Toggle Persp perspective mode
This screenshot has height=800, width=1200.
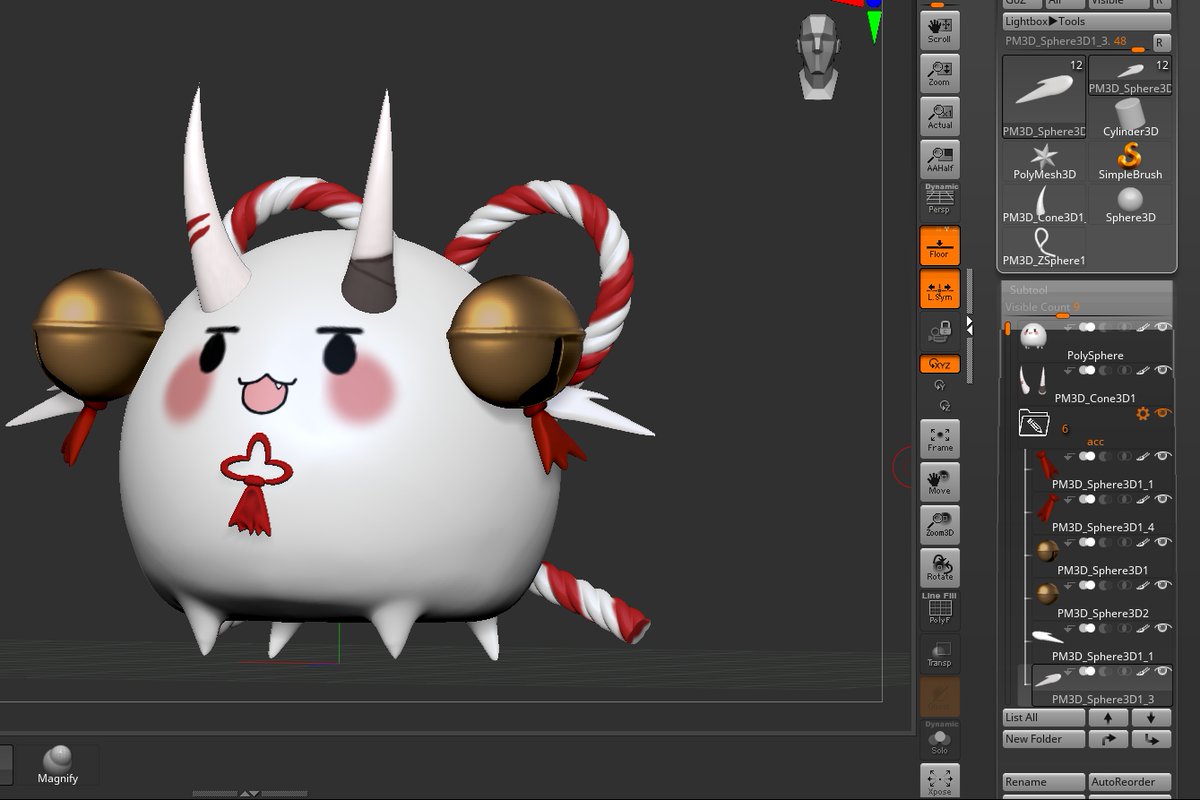(x=940, y=201)
